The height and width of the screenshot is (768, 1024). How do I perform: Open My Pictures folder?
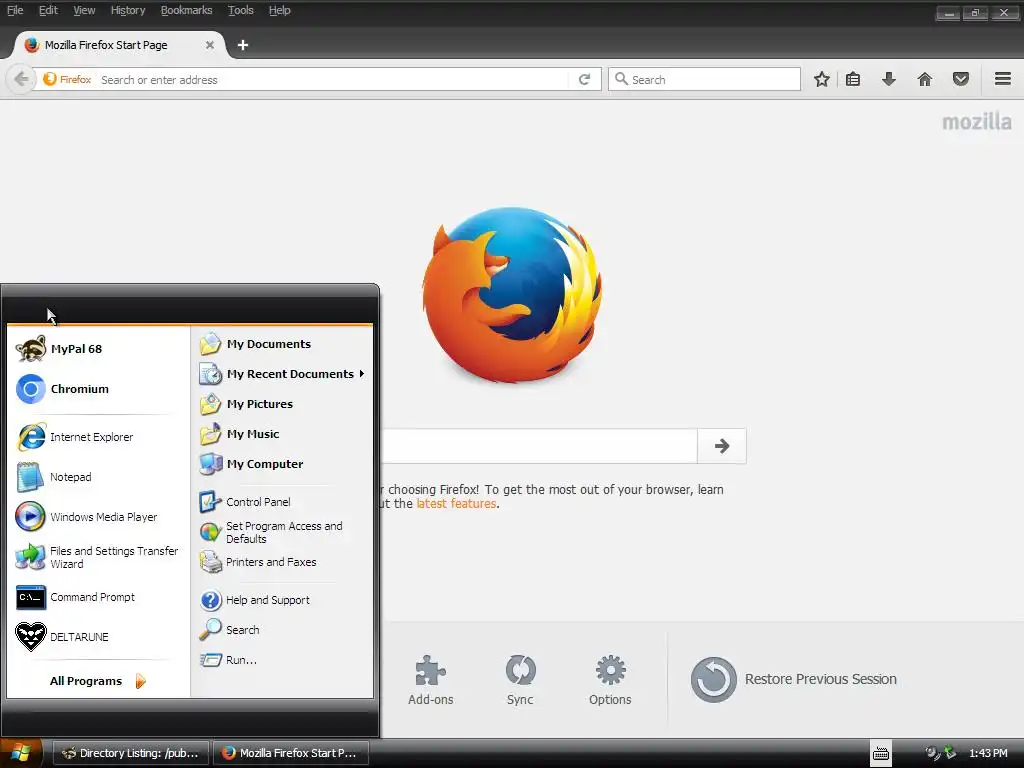(281, 404)
